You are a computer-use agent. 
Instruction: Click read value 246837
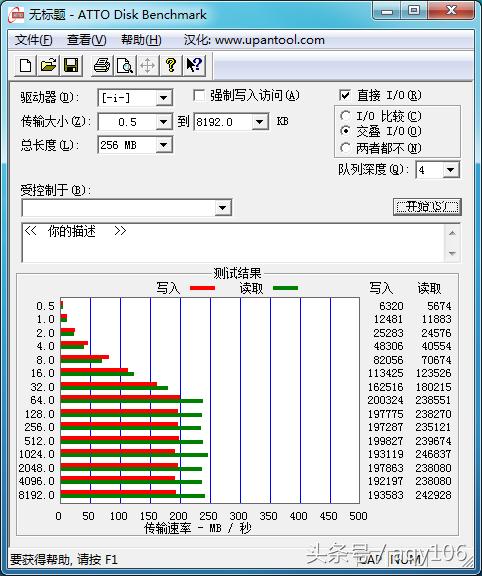[433, 454]
